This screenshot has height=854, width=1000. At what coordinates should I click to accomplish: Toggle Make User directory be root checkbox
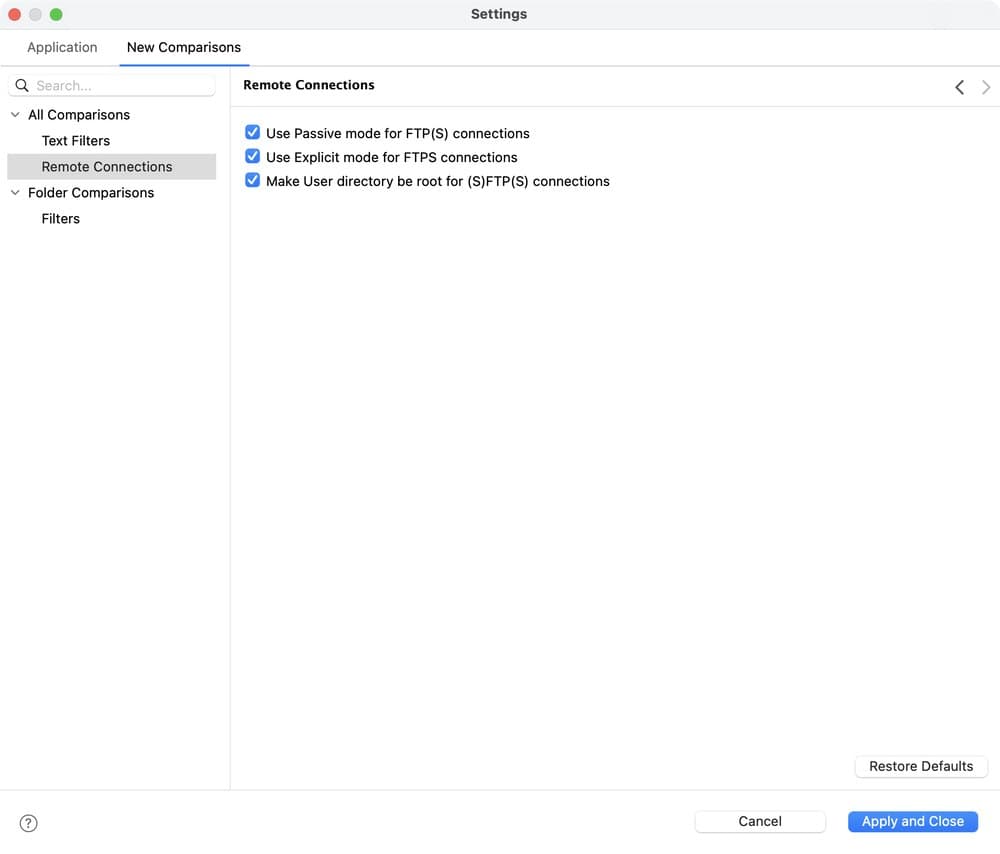pos(253,180)
